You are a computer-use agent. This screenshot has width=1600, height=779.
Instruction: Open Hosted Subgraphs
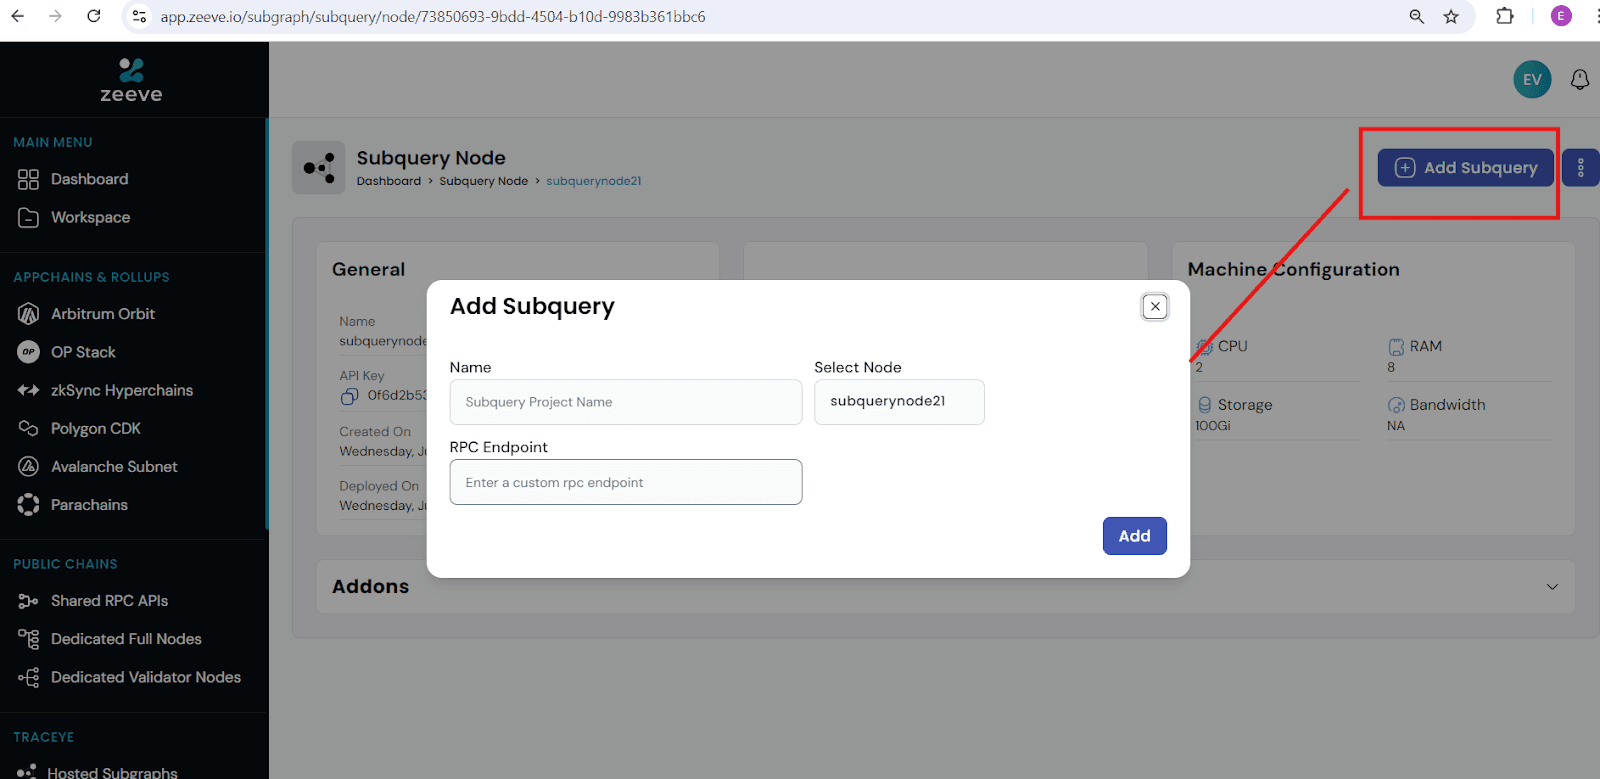click(112, 772)
